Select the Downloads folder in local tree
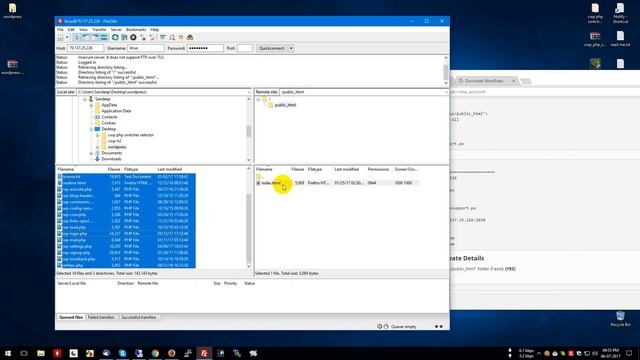The width and height of the screenshot is (640, 360). (x=111, y=159)
